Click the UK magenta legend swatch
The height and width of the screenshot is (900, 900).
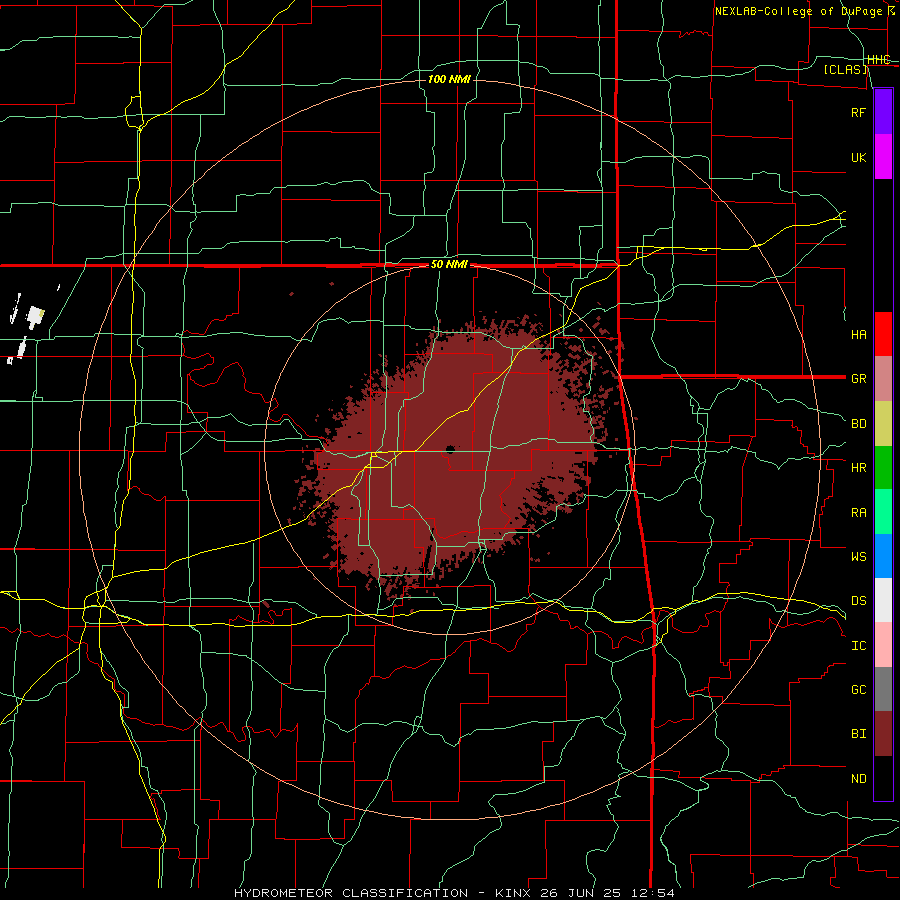pos(883,157)
